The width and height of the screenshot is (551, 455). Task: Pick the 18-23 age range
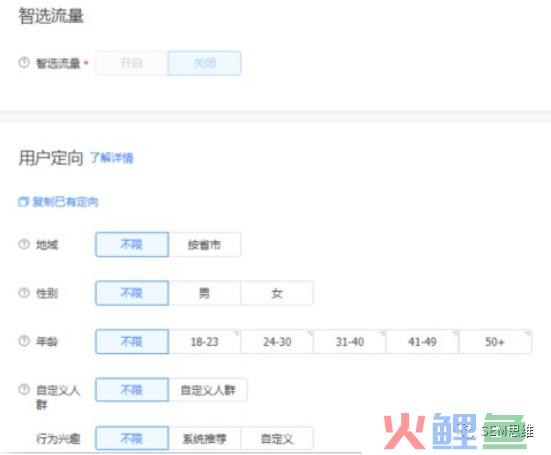tap(205, 342)
